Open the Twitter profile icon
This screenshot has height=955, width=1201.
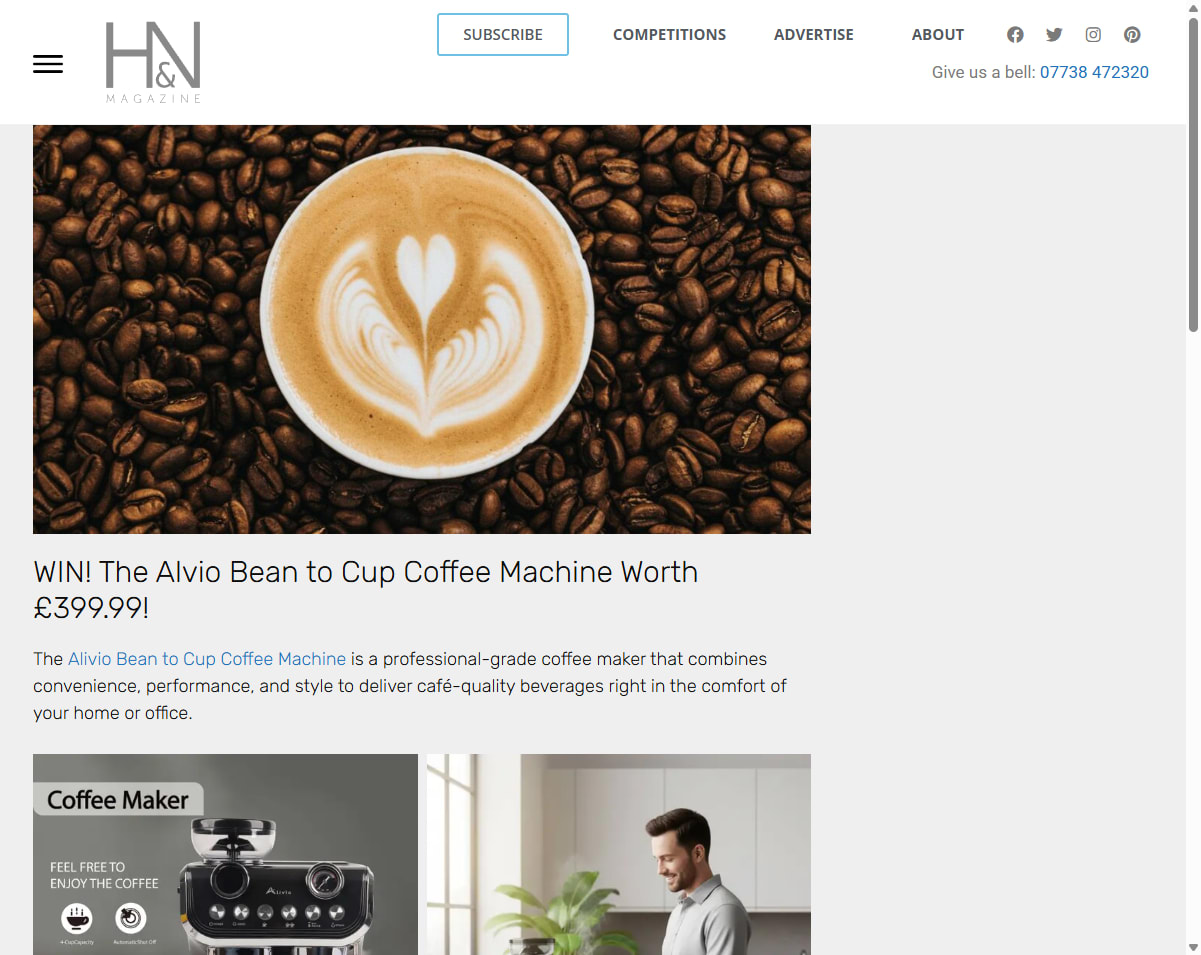click(x=1054, y=35)
